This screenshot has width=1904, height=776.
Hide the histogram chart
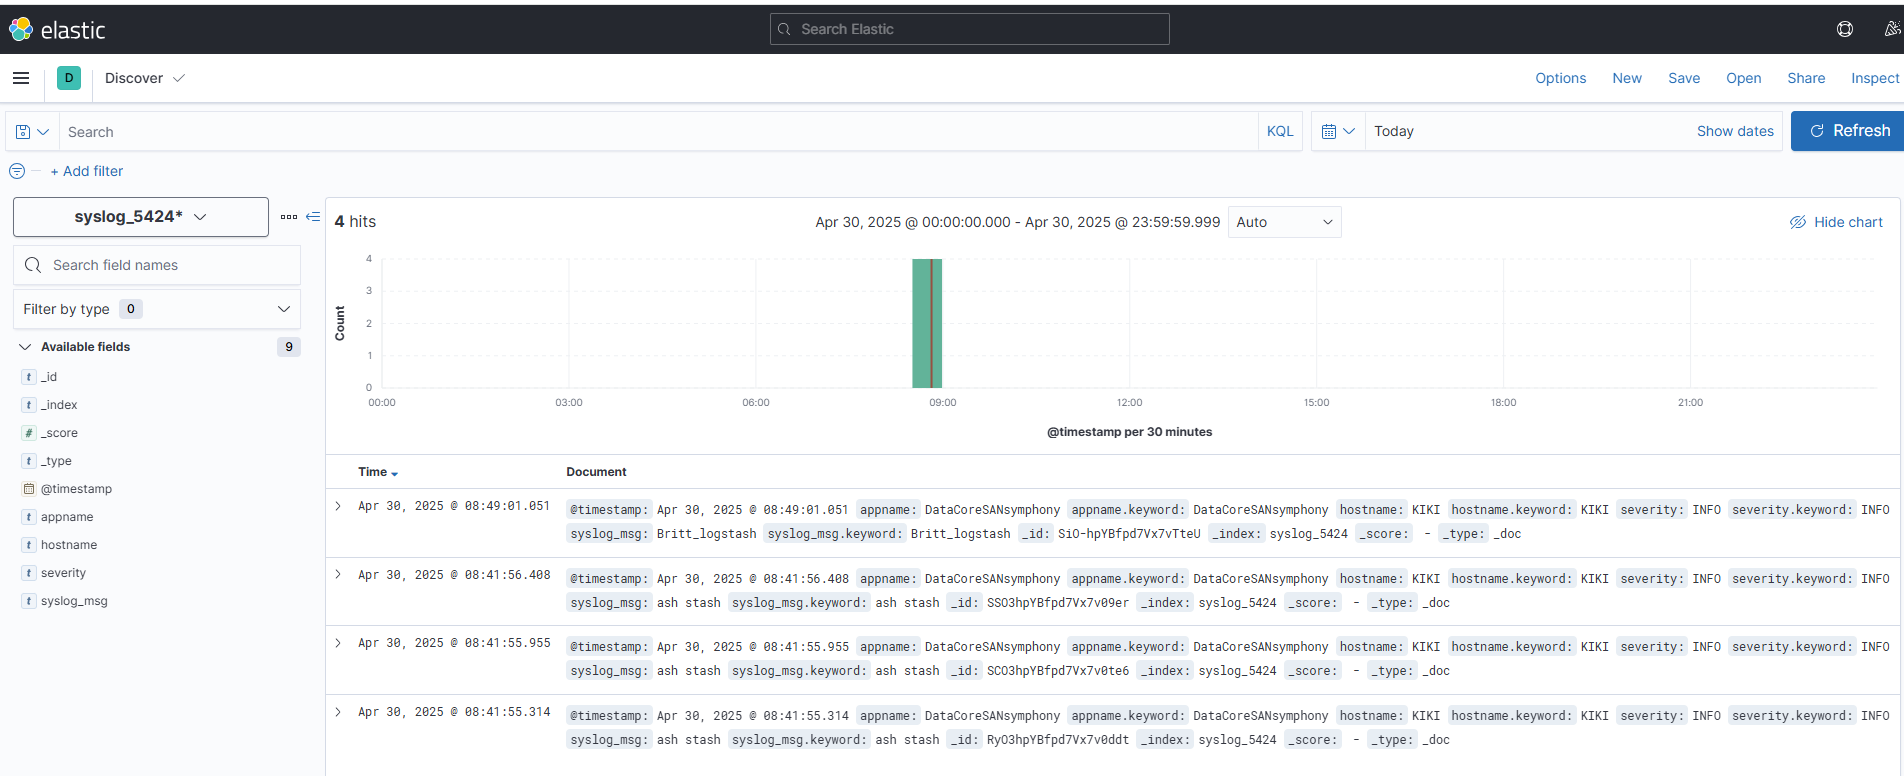click(x=1836, y=222)
